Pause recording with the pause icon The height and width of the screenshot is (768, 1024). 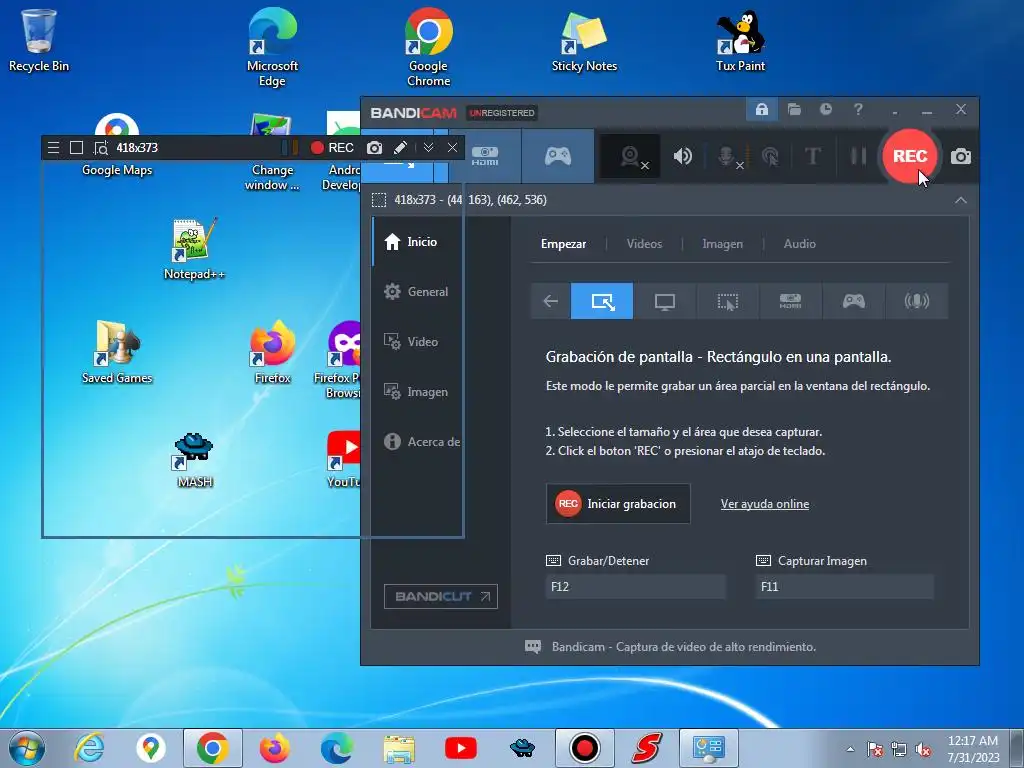pyautogui.click(x=858, y=156)
